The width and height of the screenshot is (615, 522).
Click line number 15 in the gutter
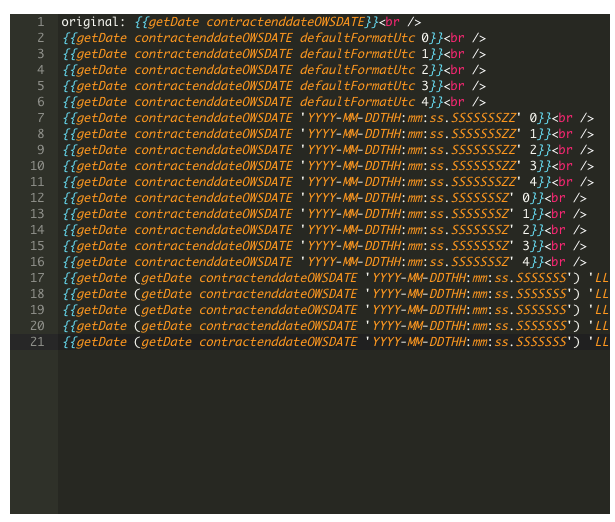[x=37, y=246]
